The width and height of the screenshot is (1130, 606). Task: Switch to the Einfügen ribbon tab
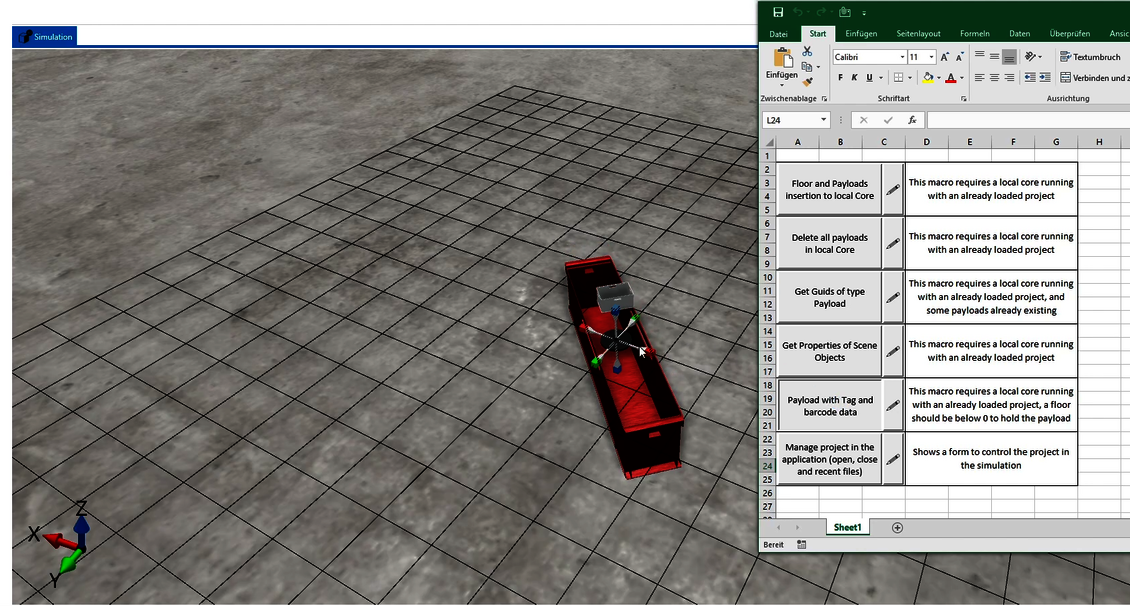click(861, 34)
